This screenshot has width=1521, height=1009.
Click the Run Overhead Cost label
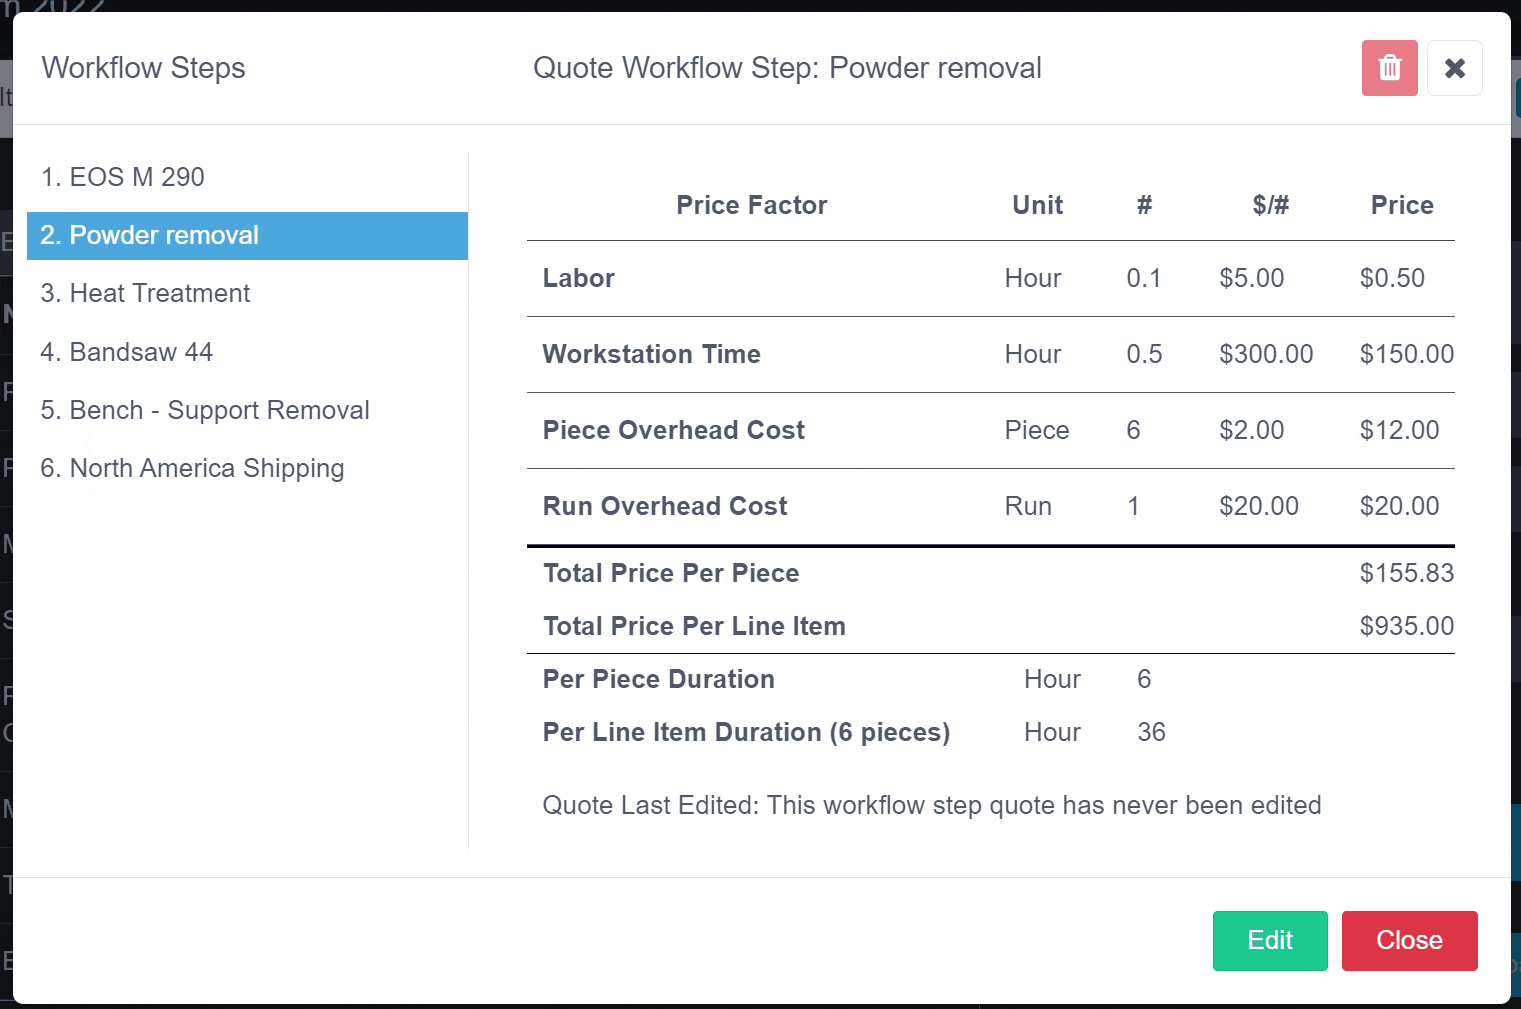coord(665,506)
